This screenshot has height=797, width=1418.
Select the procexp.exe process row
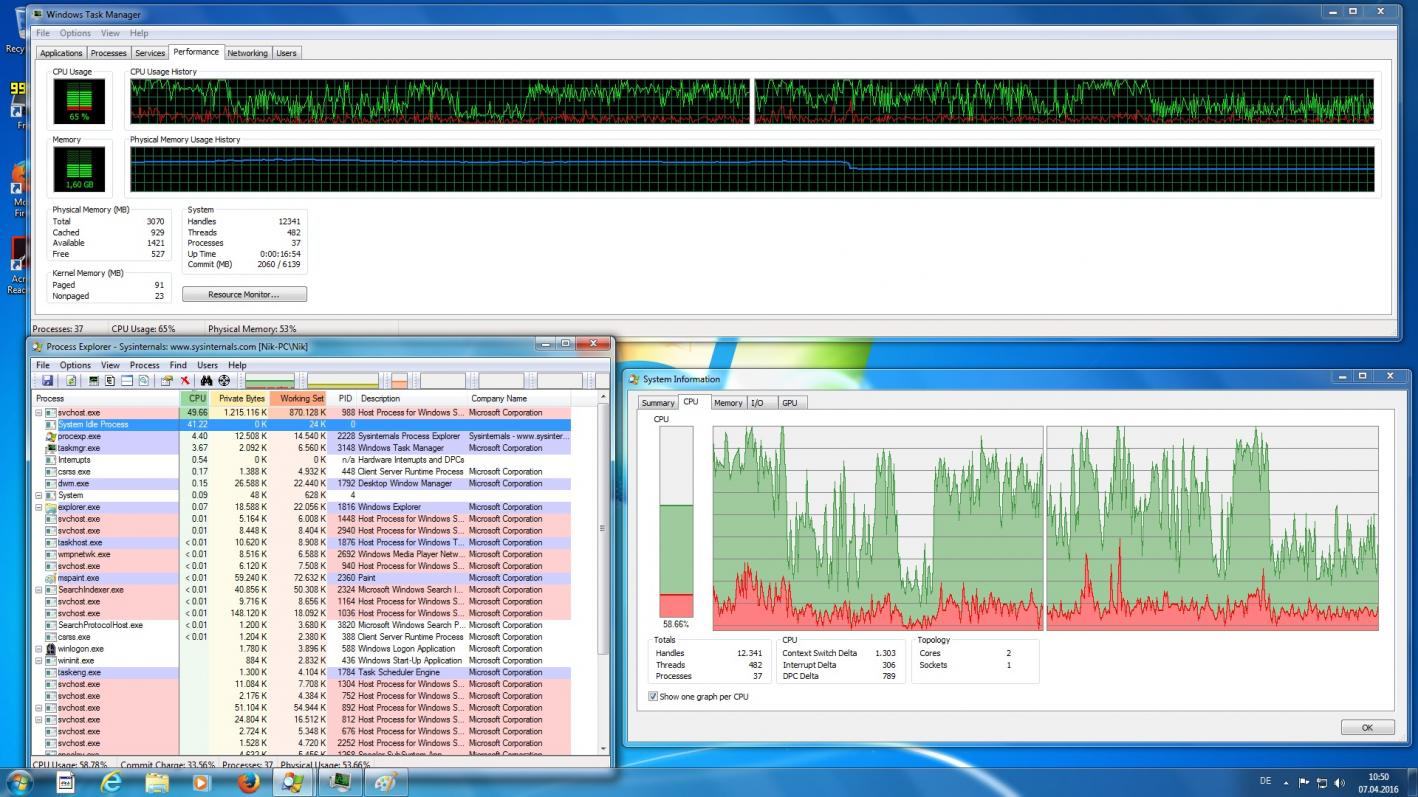303,436
